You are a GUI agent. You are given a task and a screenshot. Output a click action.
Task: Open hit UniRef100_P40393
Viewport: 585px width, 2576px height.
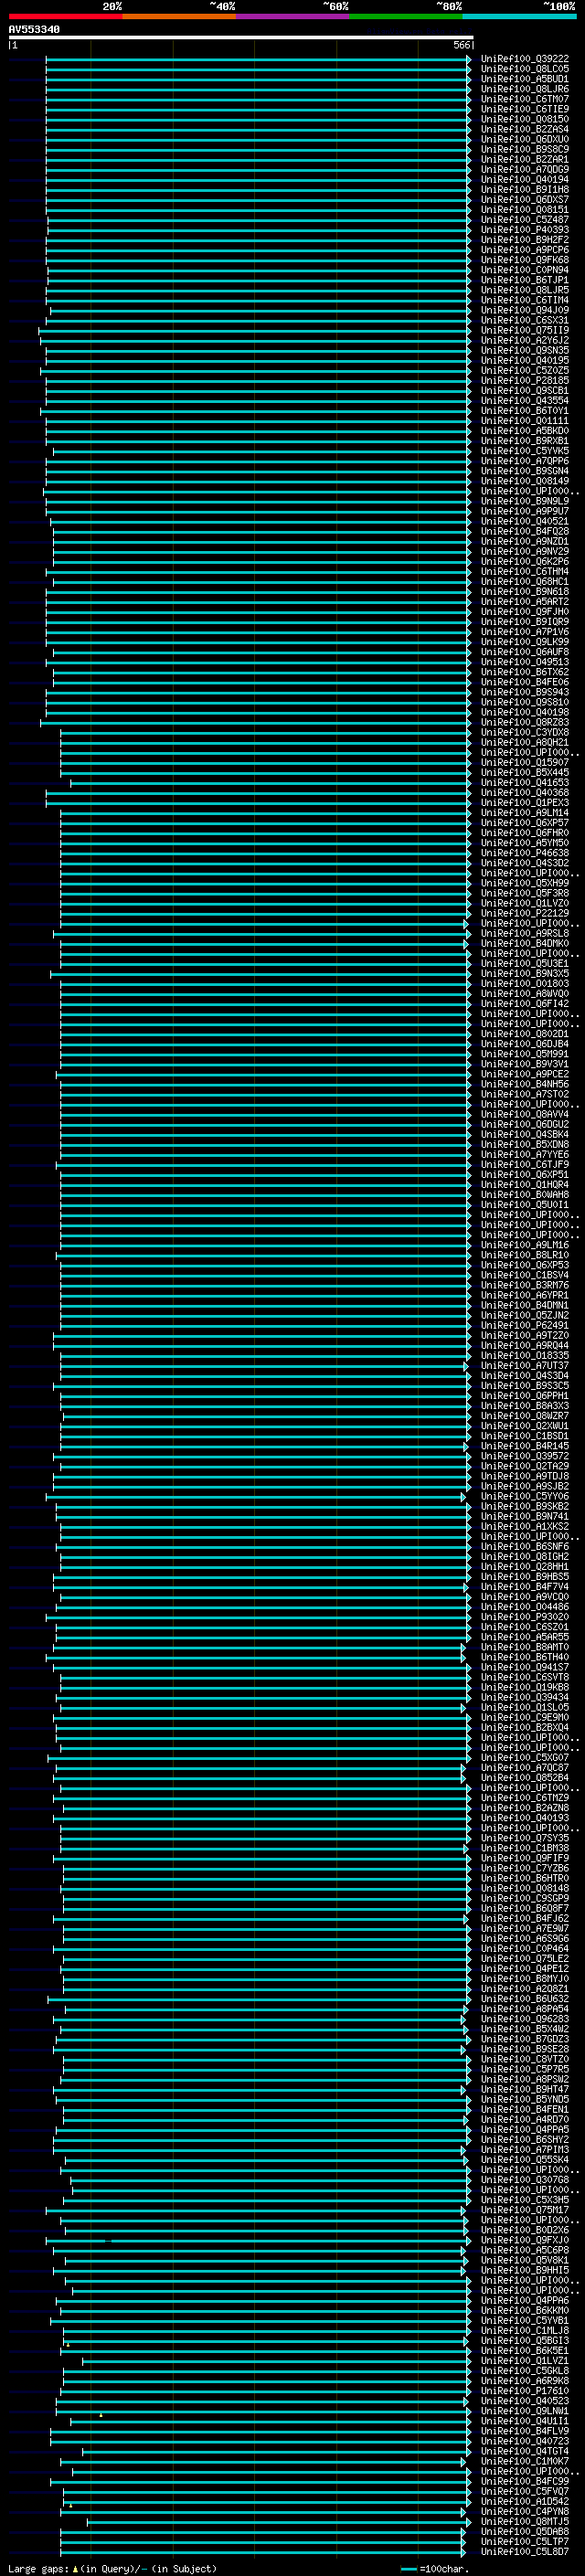(524, 230)
